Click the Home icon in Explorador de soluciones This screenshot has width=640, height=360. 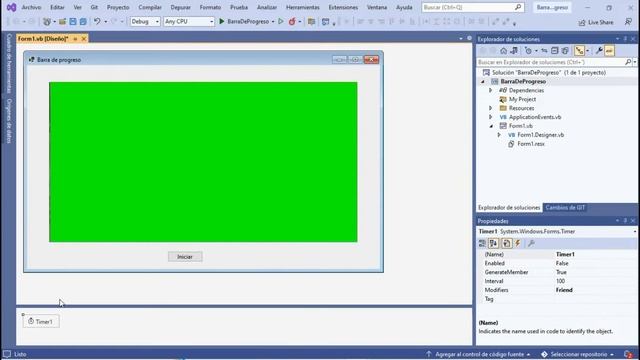pyautogui.click(x=503, y=51)
